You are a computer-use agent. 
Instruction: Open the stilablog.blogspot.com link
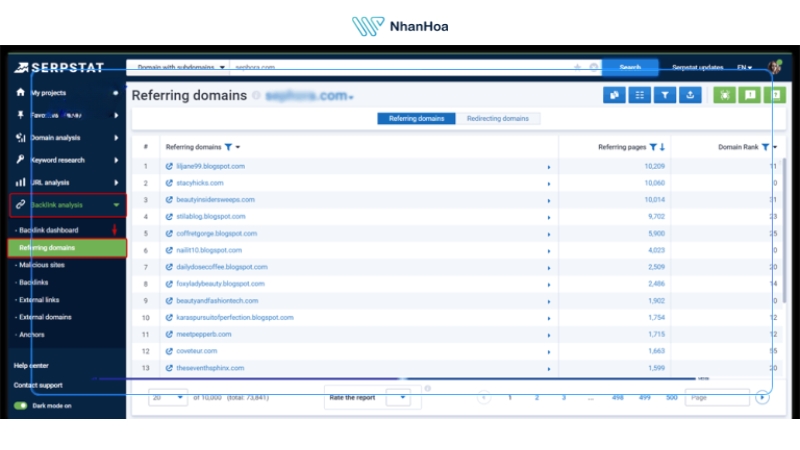click(x=211, y=216)
